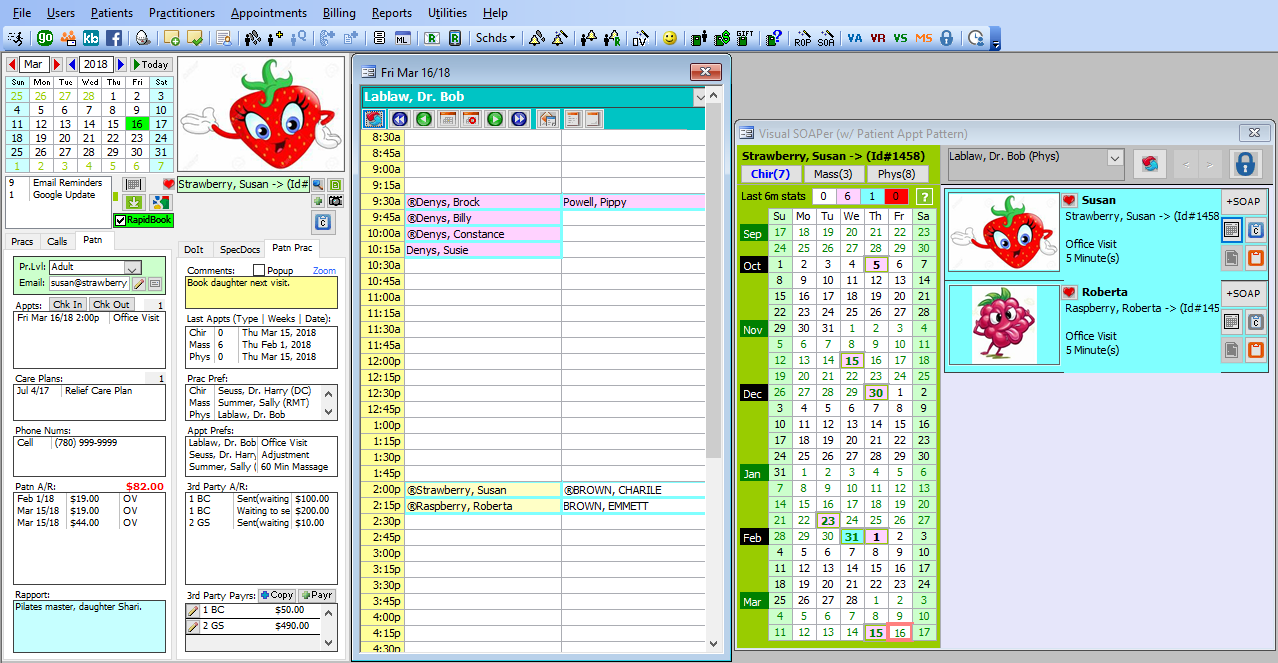Click the yellow smiley face toolbar icon
The height and width of the screenshot is (663, 1278).
670,38
